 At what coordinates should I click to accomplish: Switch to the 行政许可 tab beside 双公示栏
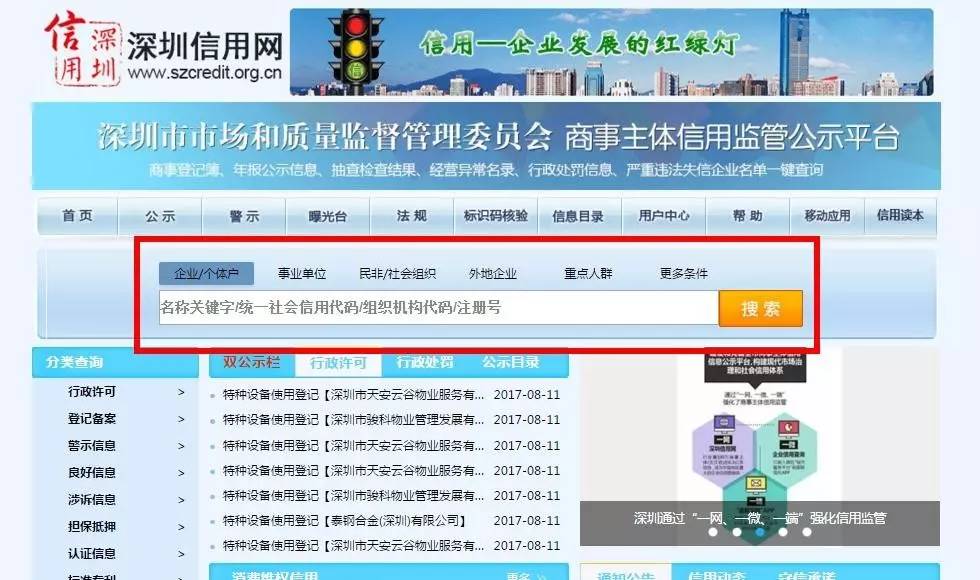pyautogui.click(x=338, y=363)
